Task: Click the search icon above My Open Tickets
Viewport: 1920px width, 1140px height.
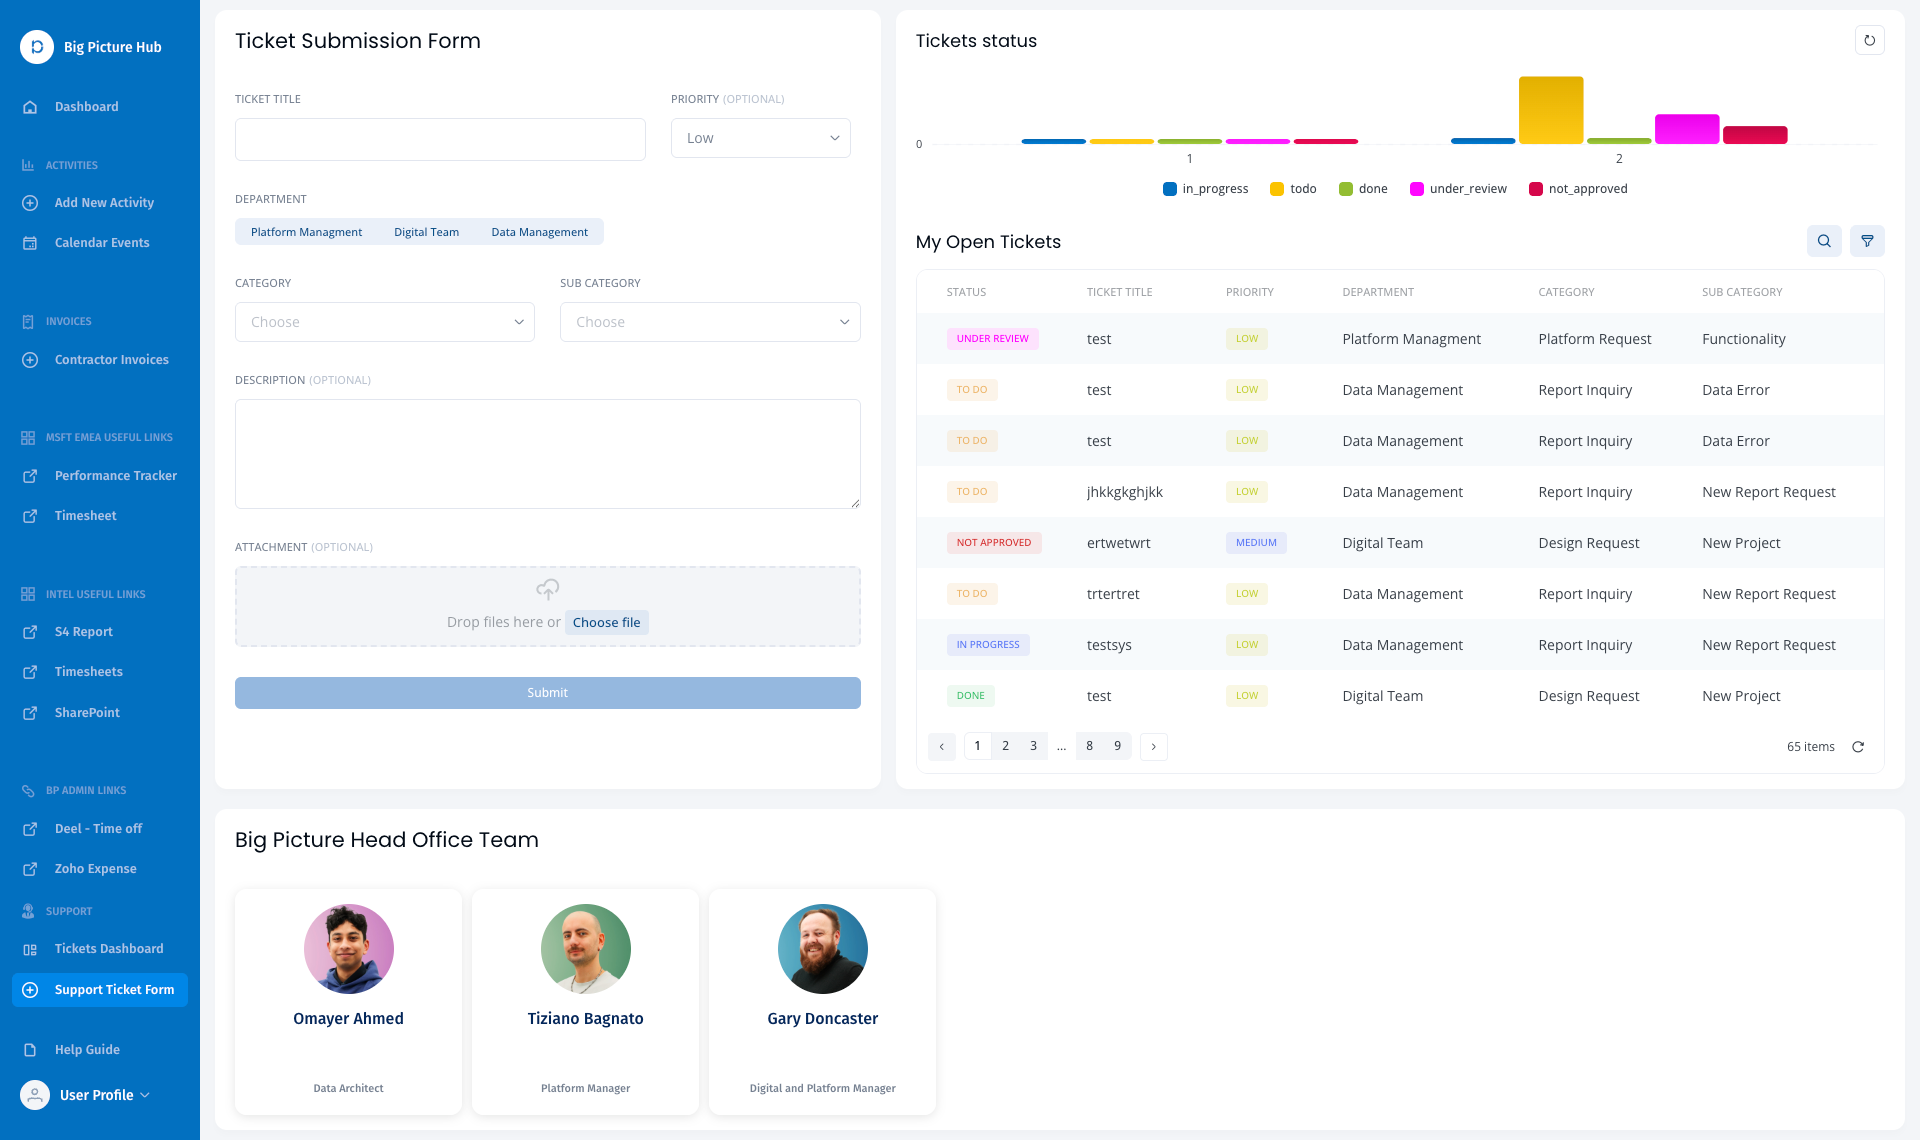Action: pos(1824,241)
